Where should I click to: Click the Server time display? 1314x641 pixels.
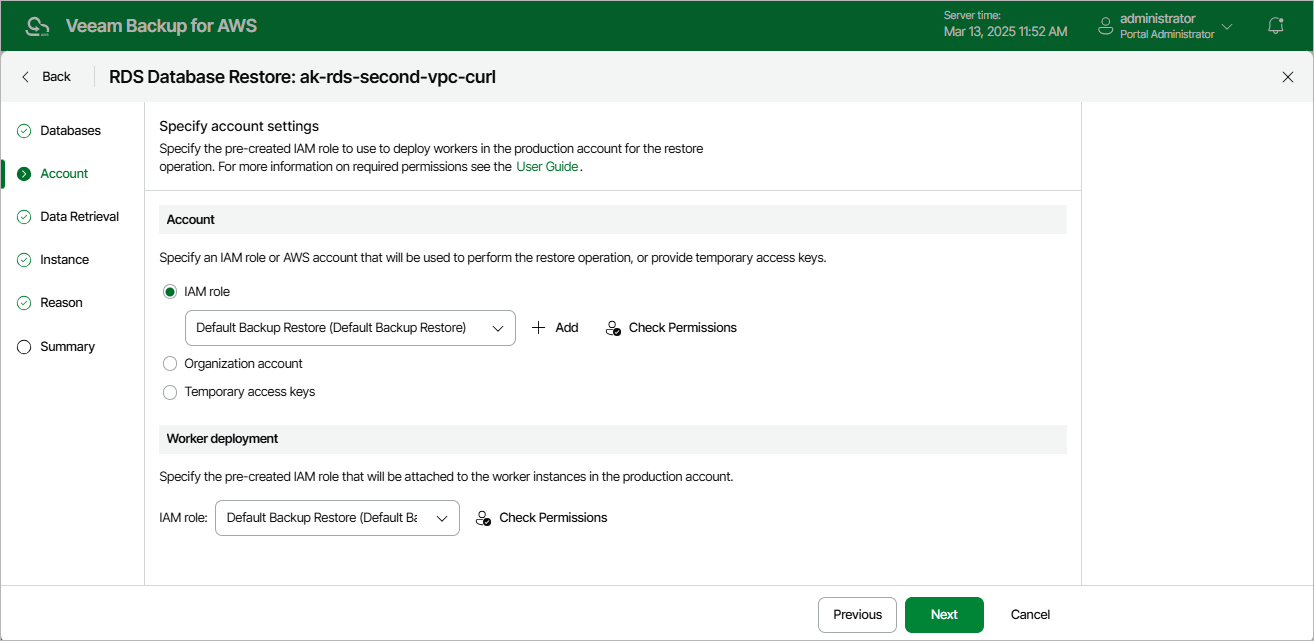tap(1005, 25)
